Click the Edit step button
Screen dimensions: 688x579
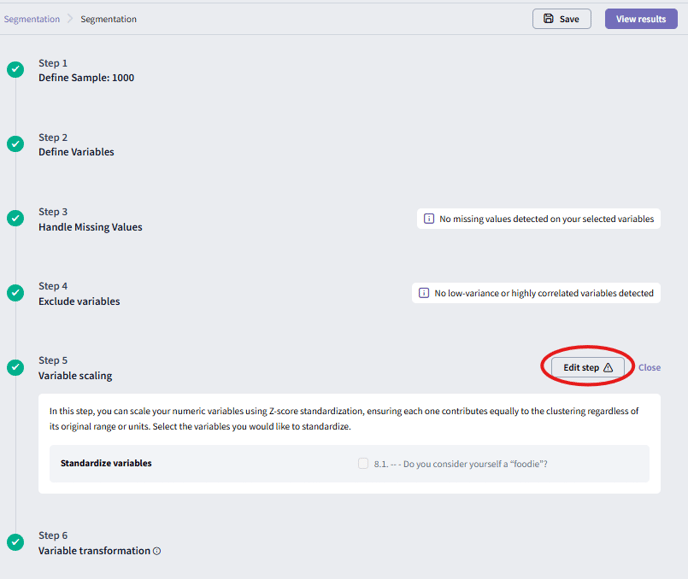(588, 367)
